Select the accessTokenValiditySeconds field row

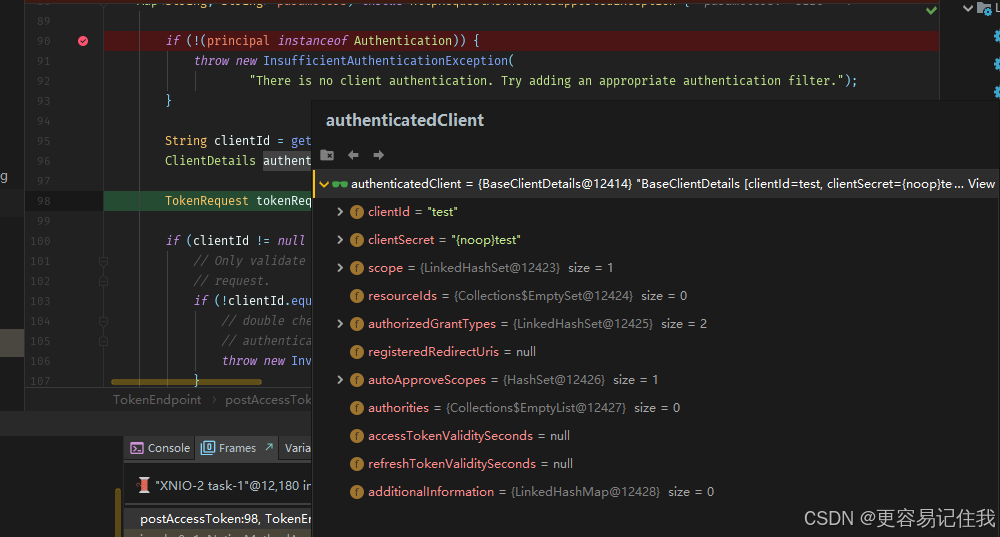pyautogui.click(x=656, y=436)
